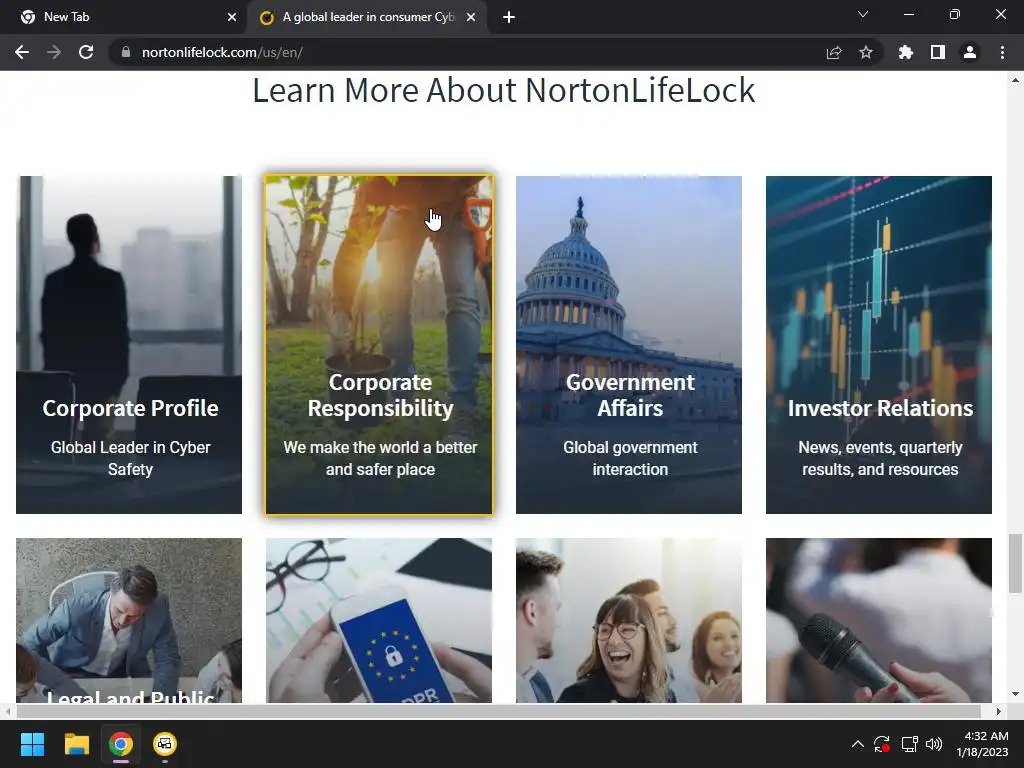Click 'News, events, quarterly results' text
This screenshot has width=1024, height=768.
880,458
